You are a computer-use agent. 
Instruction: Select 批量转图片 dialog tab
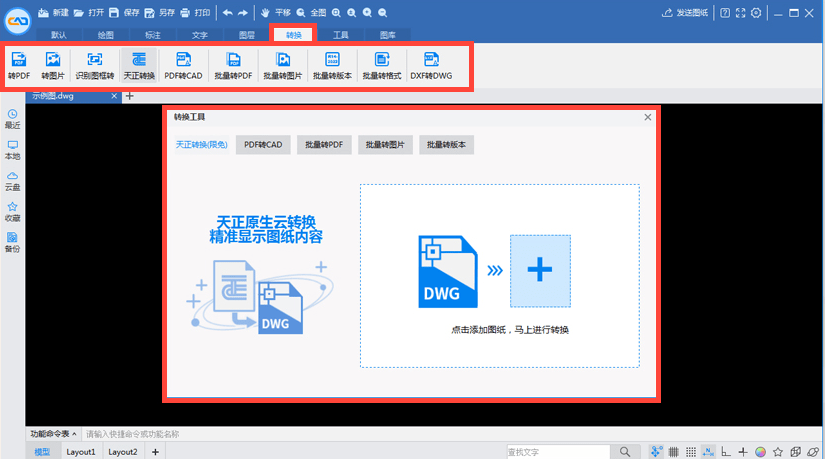pyautogui.click(x=385, y=145)
